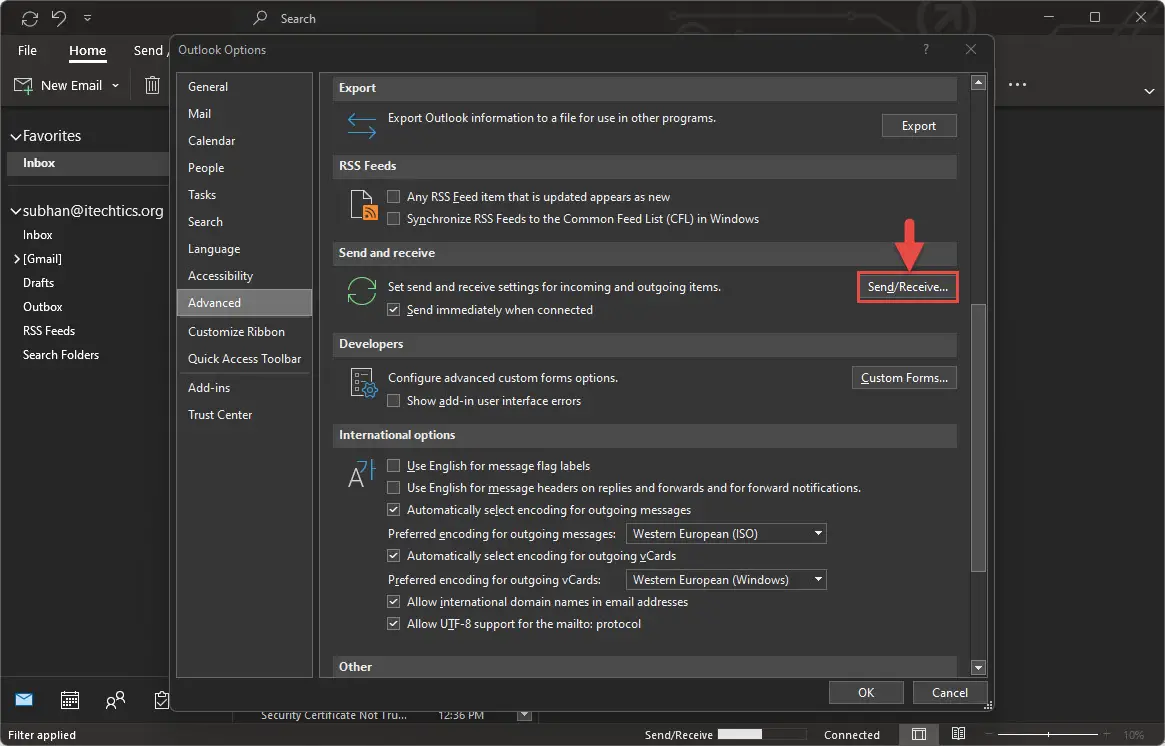Viewport: 1165px width, 746px height.
Task: Select the Accessibility options category
Action: (x=244, y=276)
